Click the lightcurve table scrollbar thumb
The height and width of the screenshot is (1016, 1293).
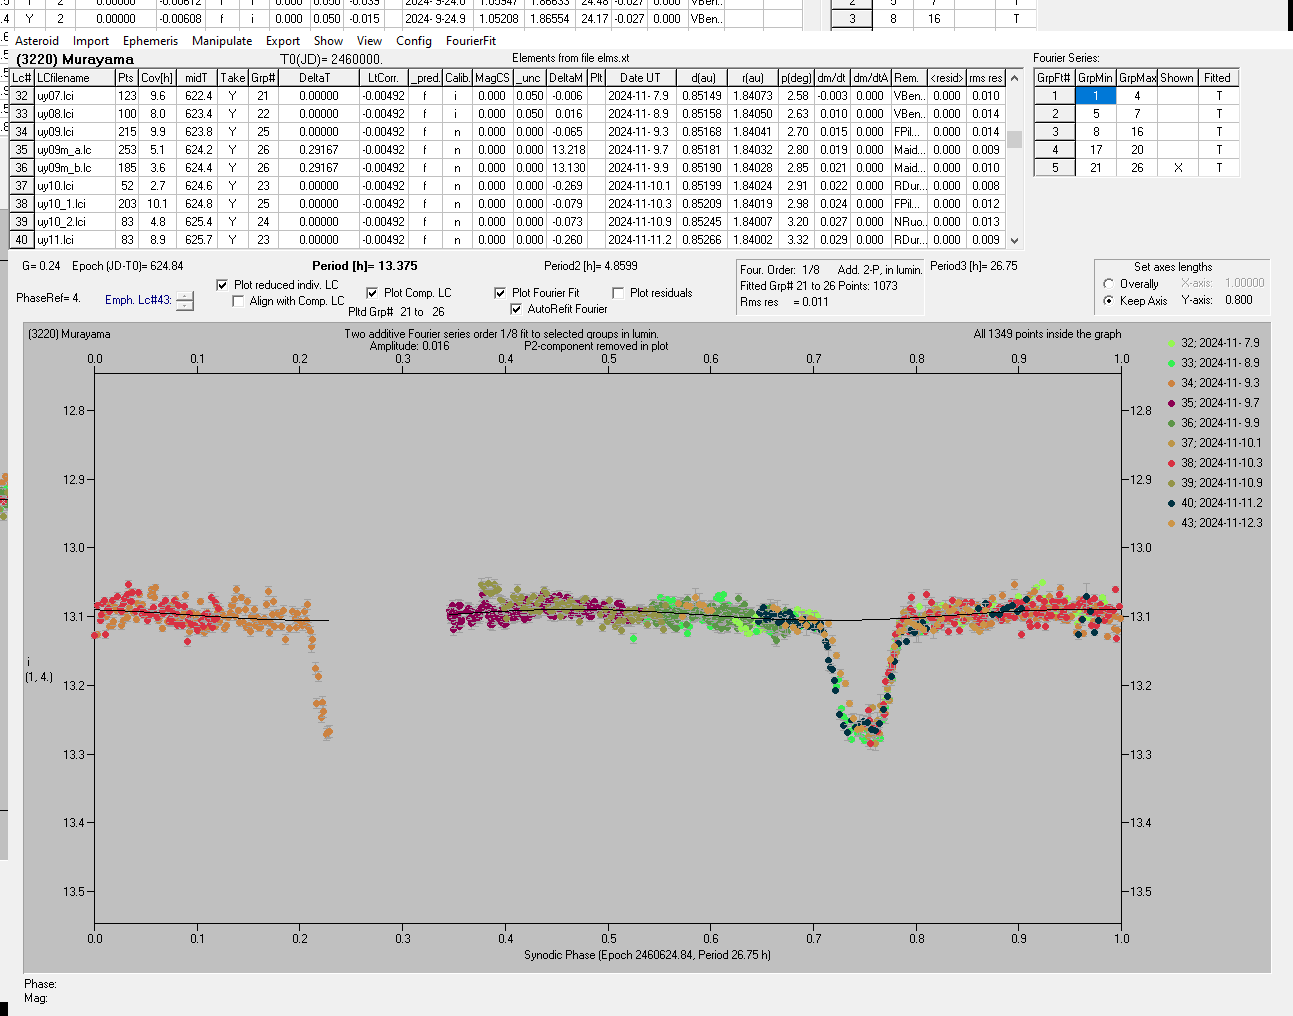pos(1015,139)
